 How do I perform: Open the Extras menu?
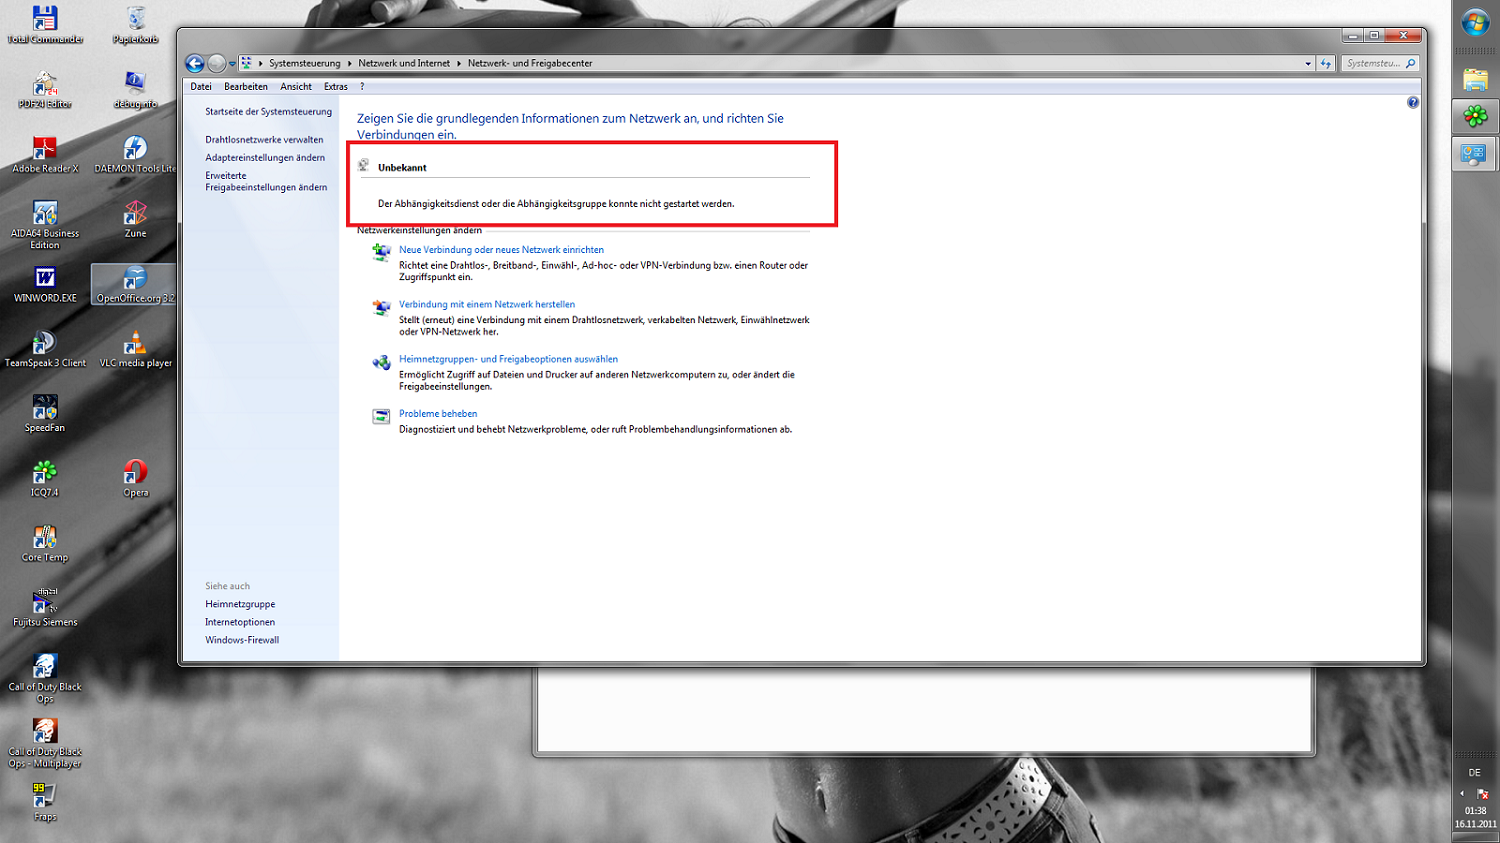(x=336, y=87)
